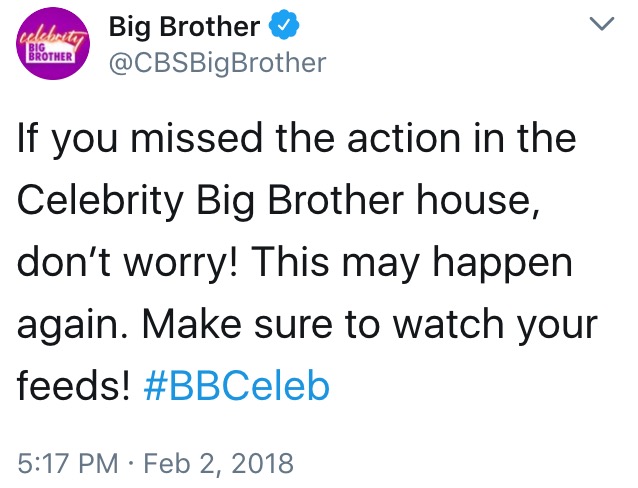Visit the @CBSBigBrother handle link

coord(218,63)
